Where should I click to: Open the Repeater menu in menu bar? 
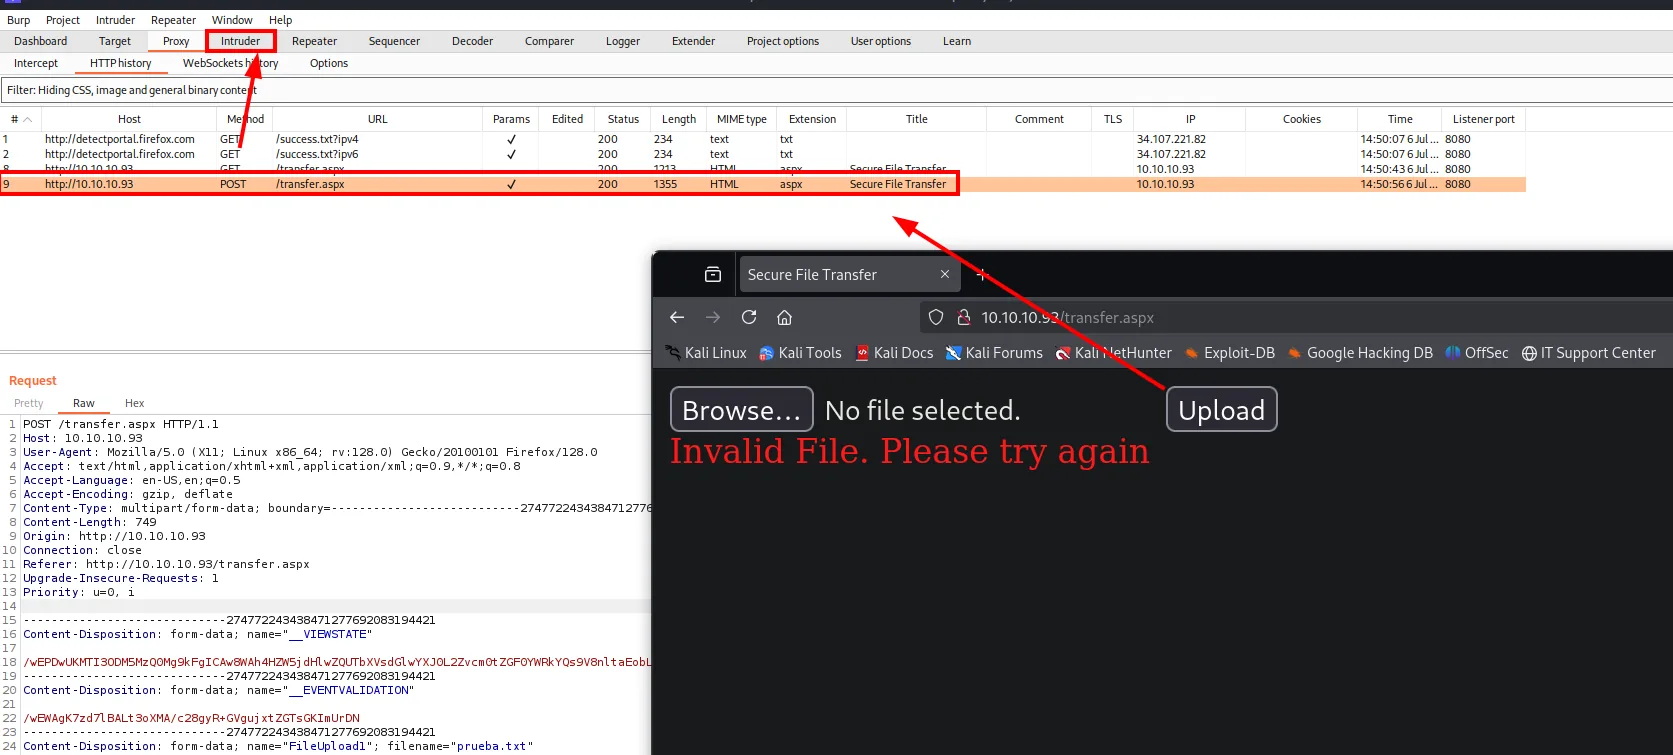click(173, 20)
